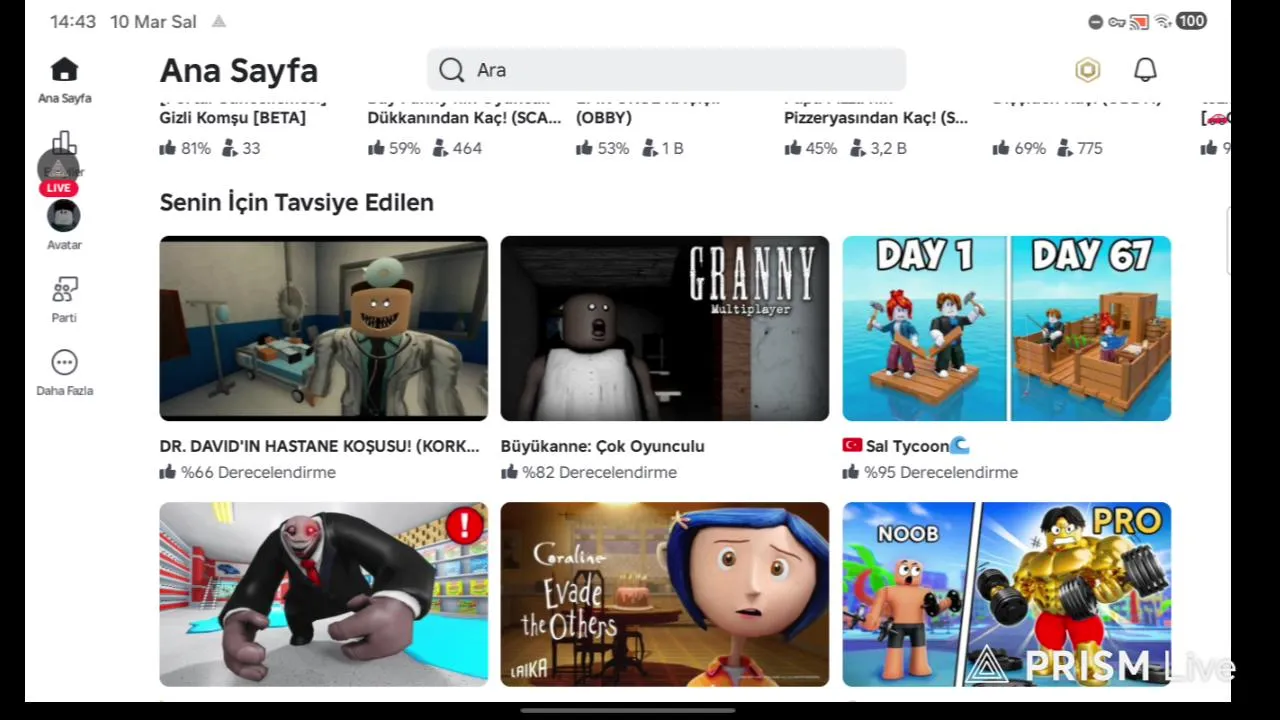The height and width of the screenshot is (720, 1280).
Task: Open the Gizli Komşu [BETA] game
Action: (233, 117)
